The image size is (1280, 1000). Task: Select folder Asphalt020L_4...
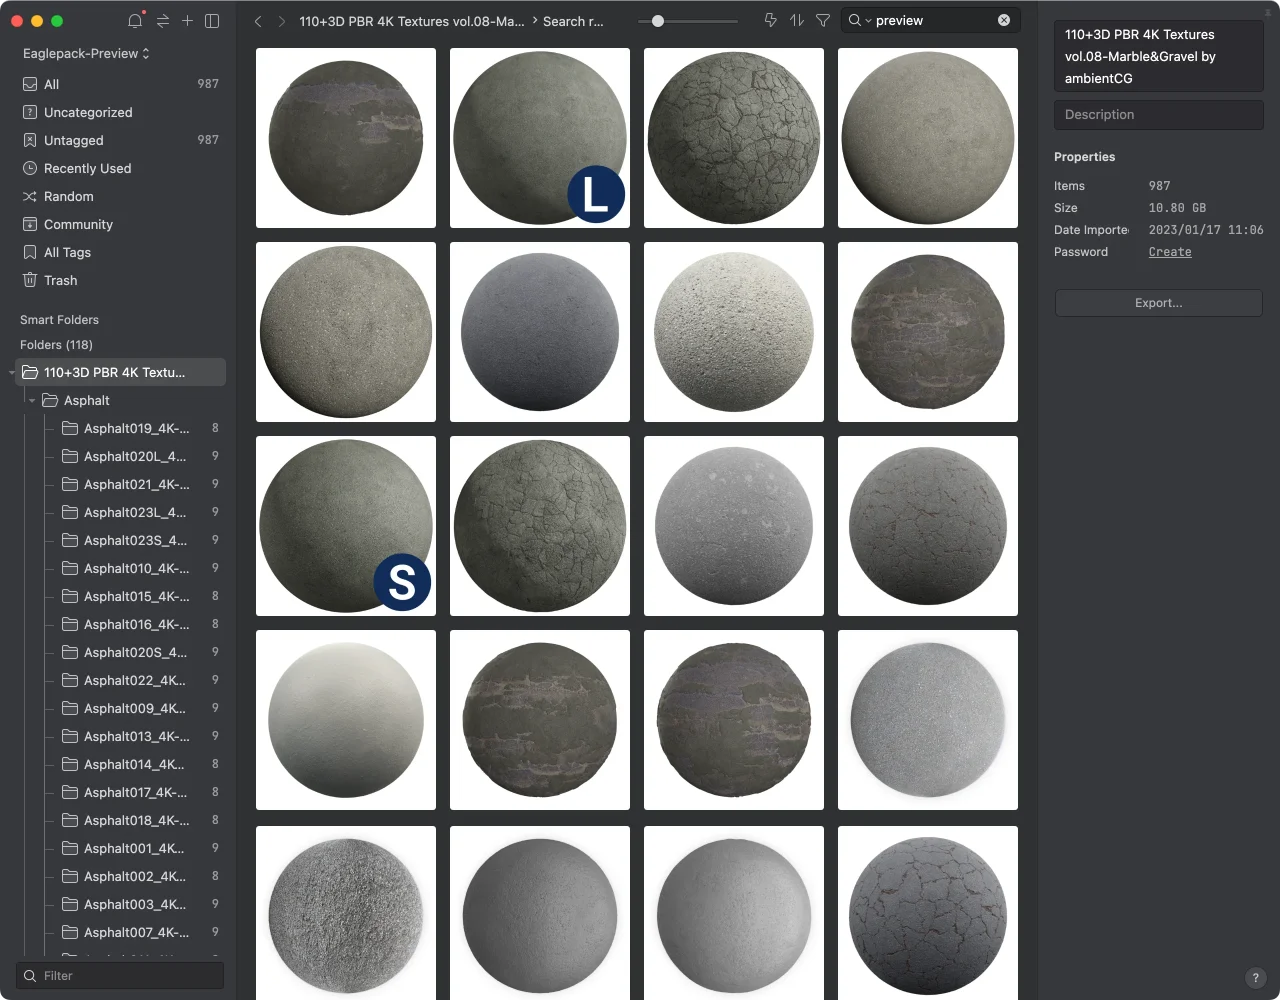(x=135, y=456)
